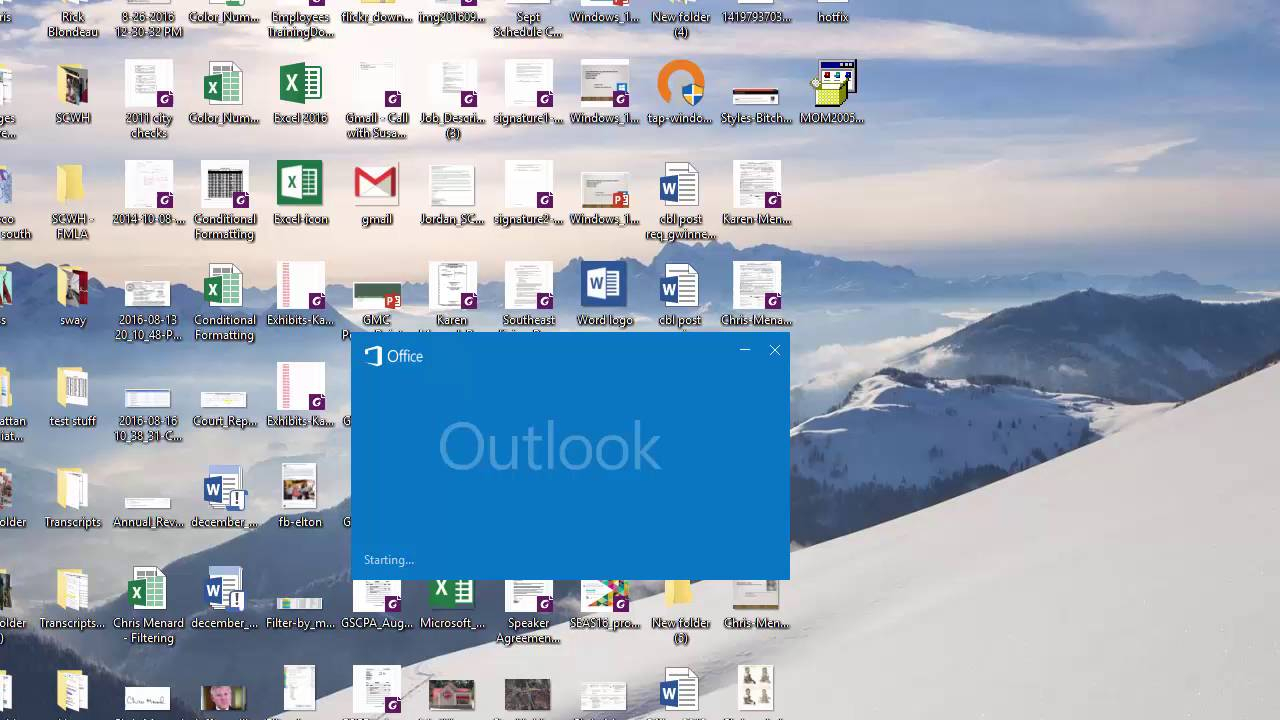1280x720 pixels.
Task: Click the Employees TrainingDo... label
Action: coord(300,24)
